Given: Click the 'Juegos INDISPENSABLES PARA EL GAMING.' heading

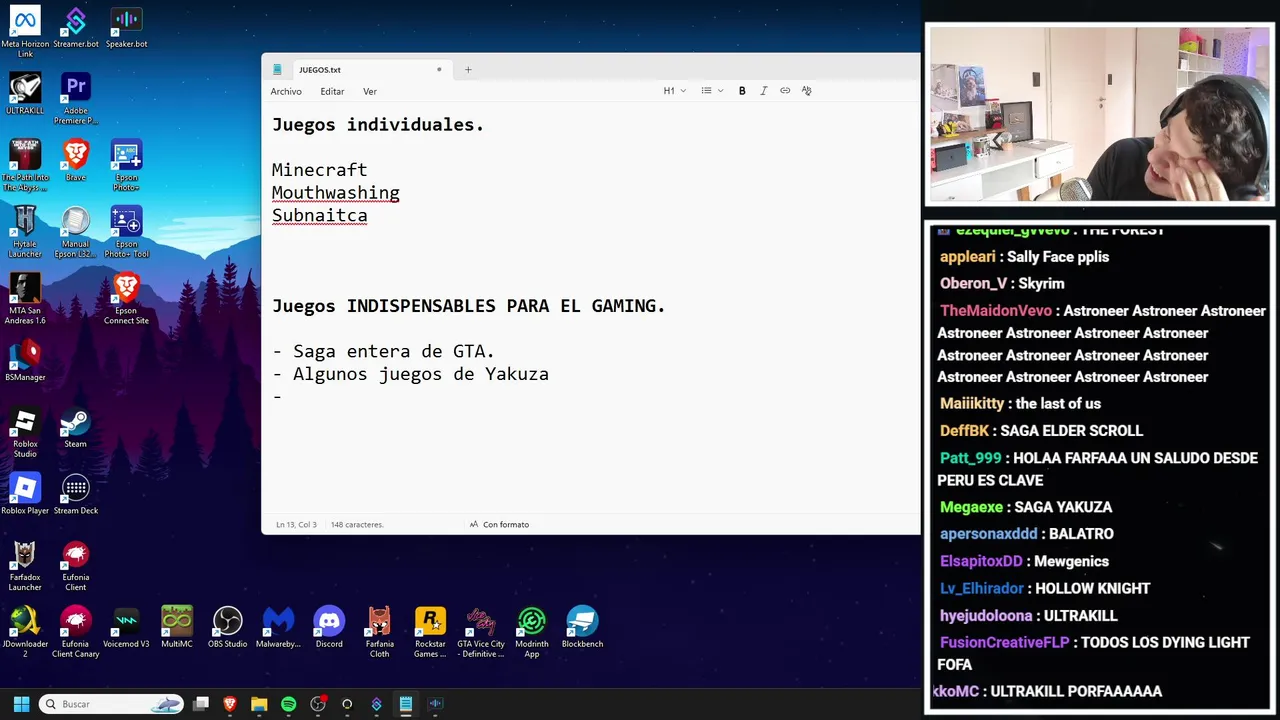Looking at the screenshot, I should (468, 306).
